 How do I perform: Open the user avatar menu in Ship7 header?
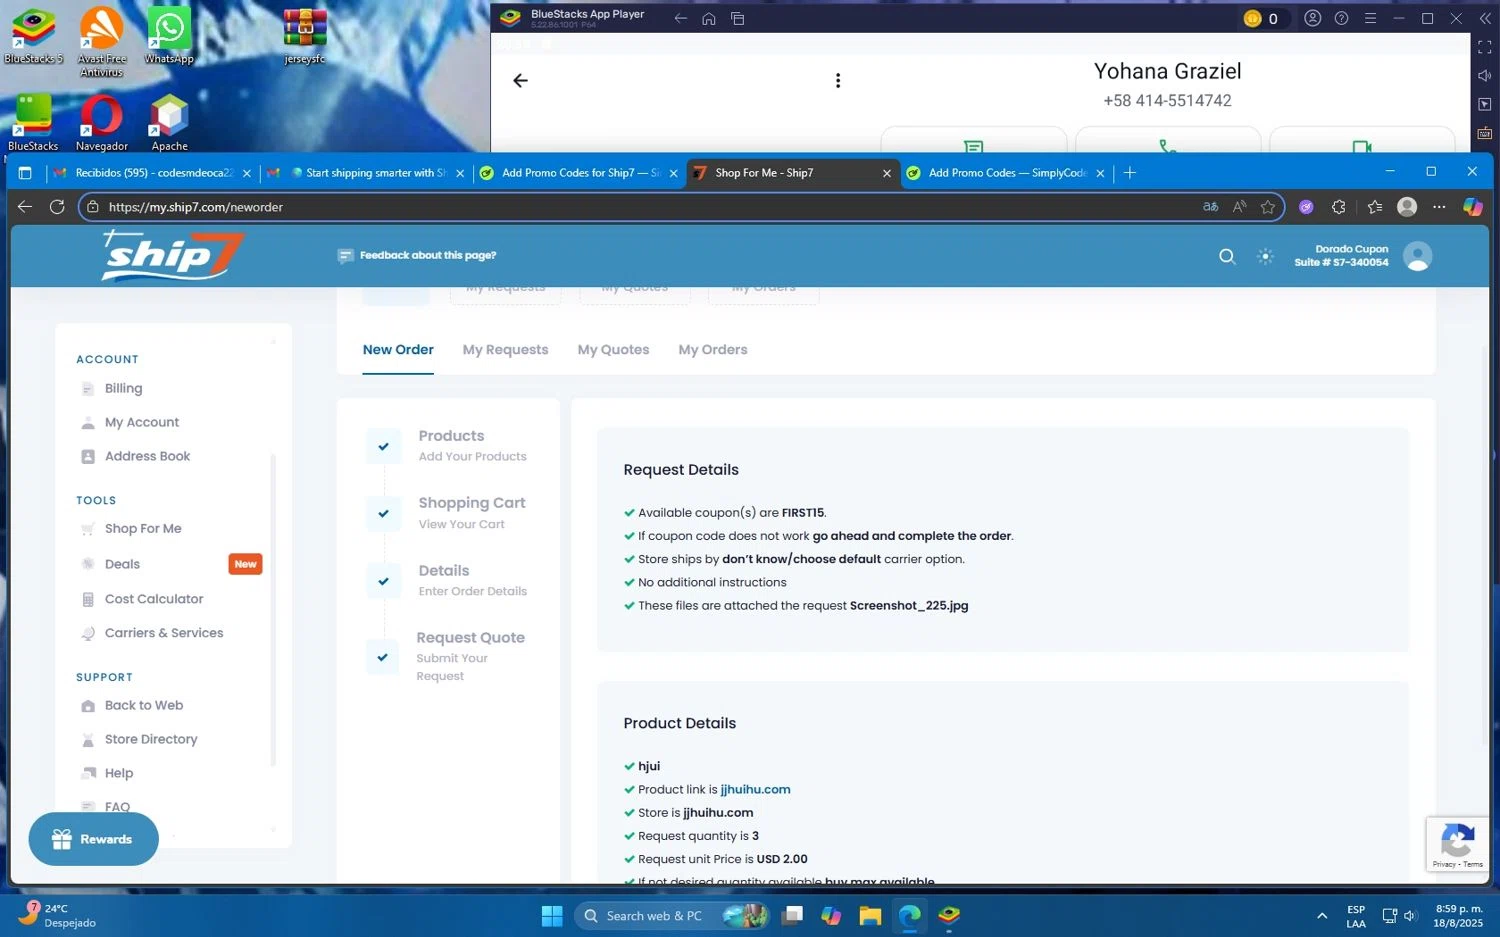tap(1417, 256)
